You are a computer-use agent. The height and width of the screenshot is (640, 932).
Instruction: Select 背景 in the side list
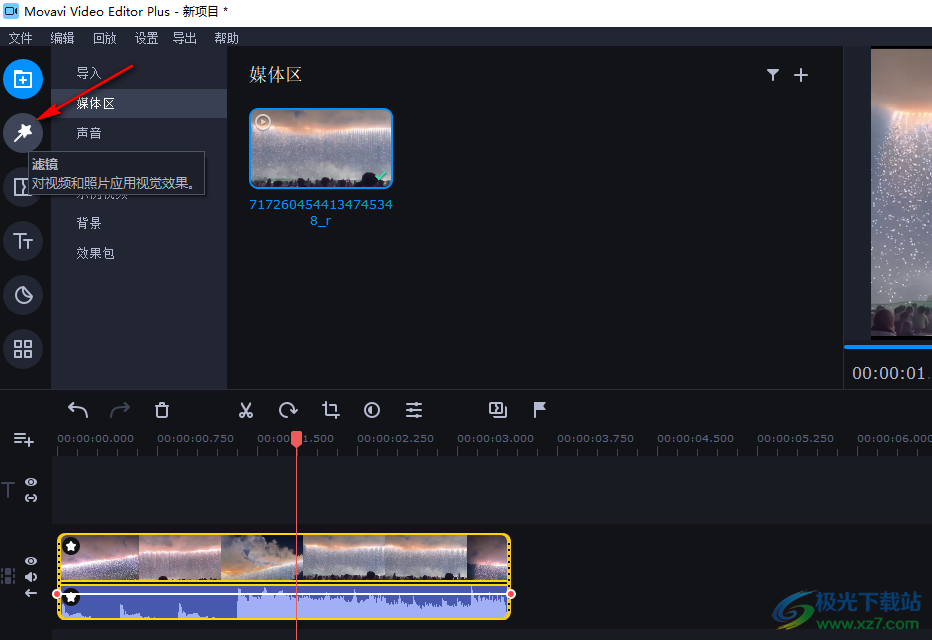pos(139,223)
